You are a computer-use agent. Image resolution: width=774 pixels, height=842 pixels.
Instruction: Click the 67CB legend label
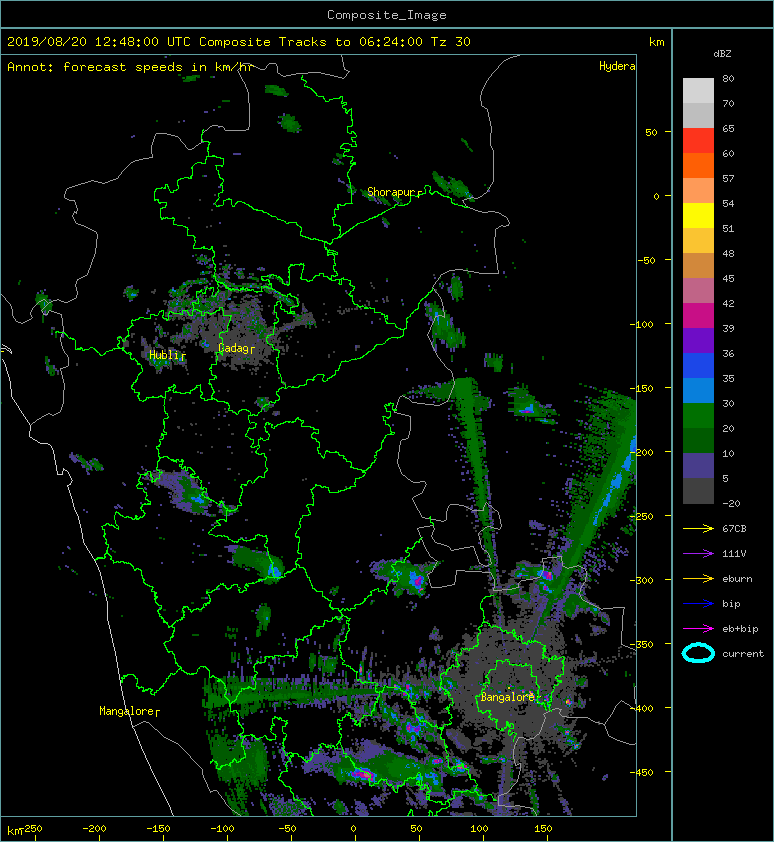(x=734, y=528)
